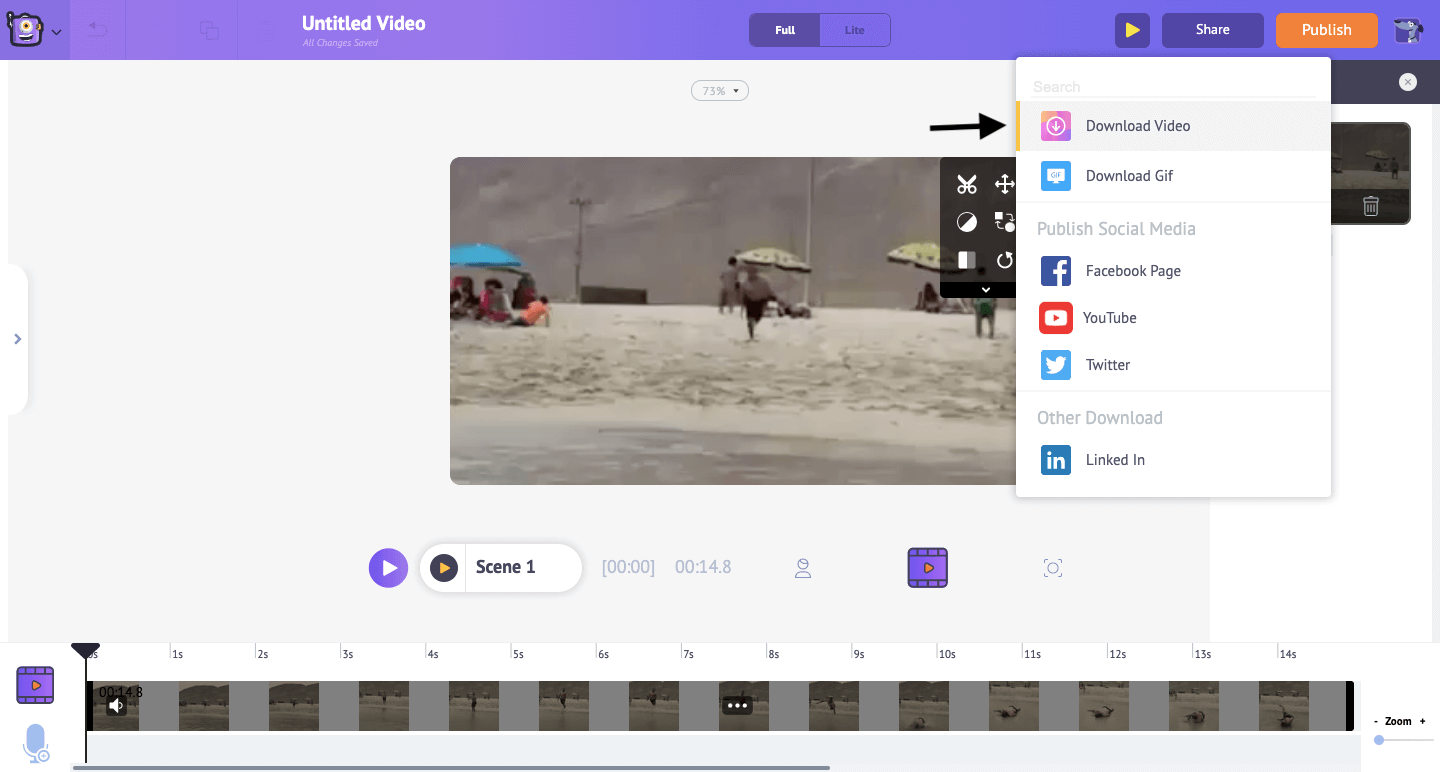Switch the editor to Lite mode
The width and height of the screenshot is (1440, 772).
coord(855,30)
